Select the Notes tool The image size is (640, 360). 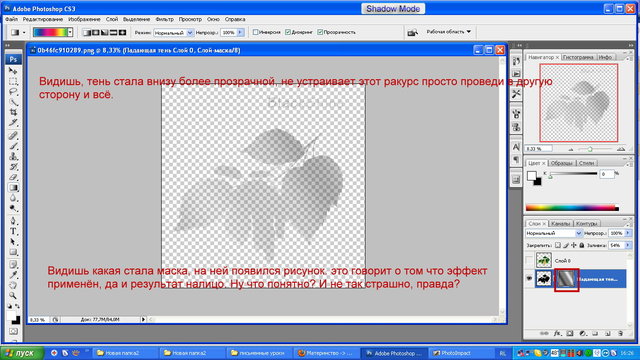(13, 264)
